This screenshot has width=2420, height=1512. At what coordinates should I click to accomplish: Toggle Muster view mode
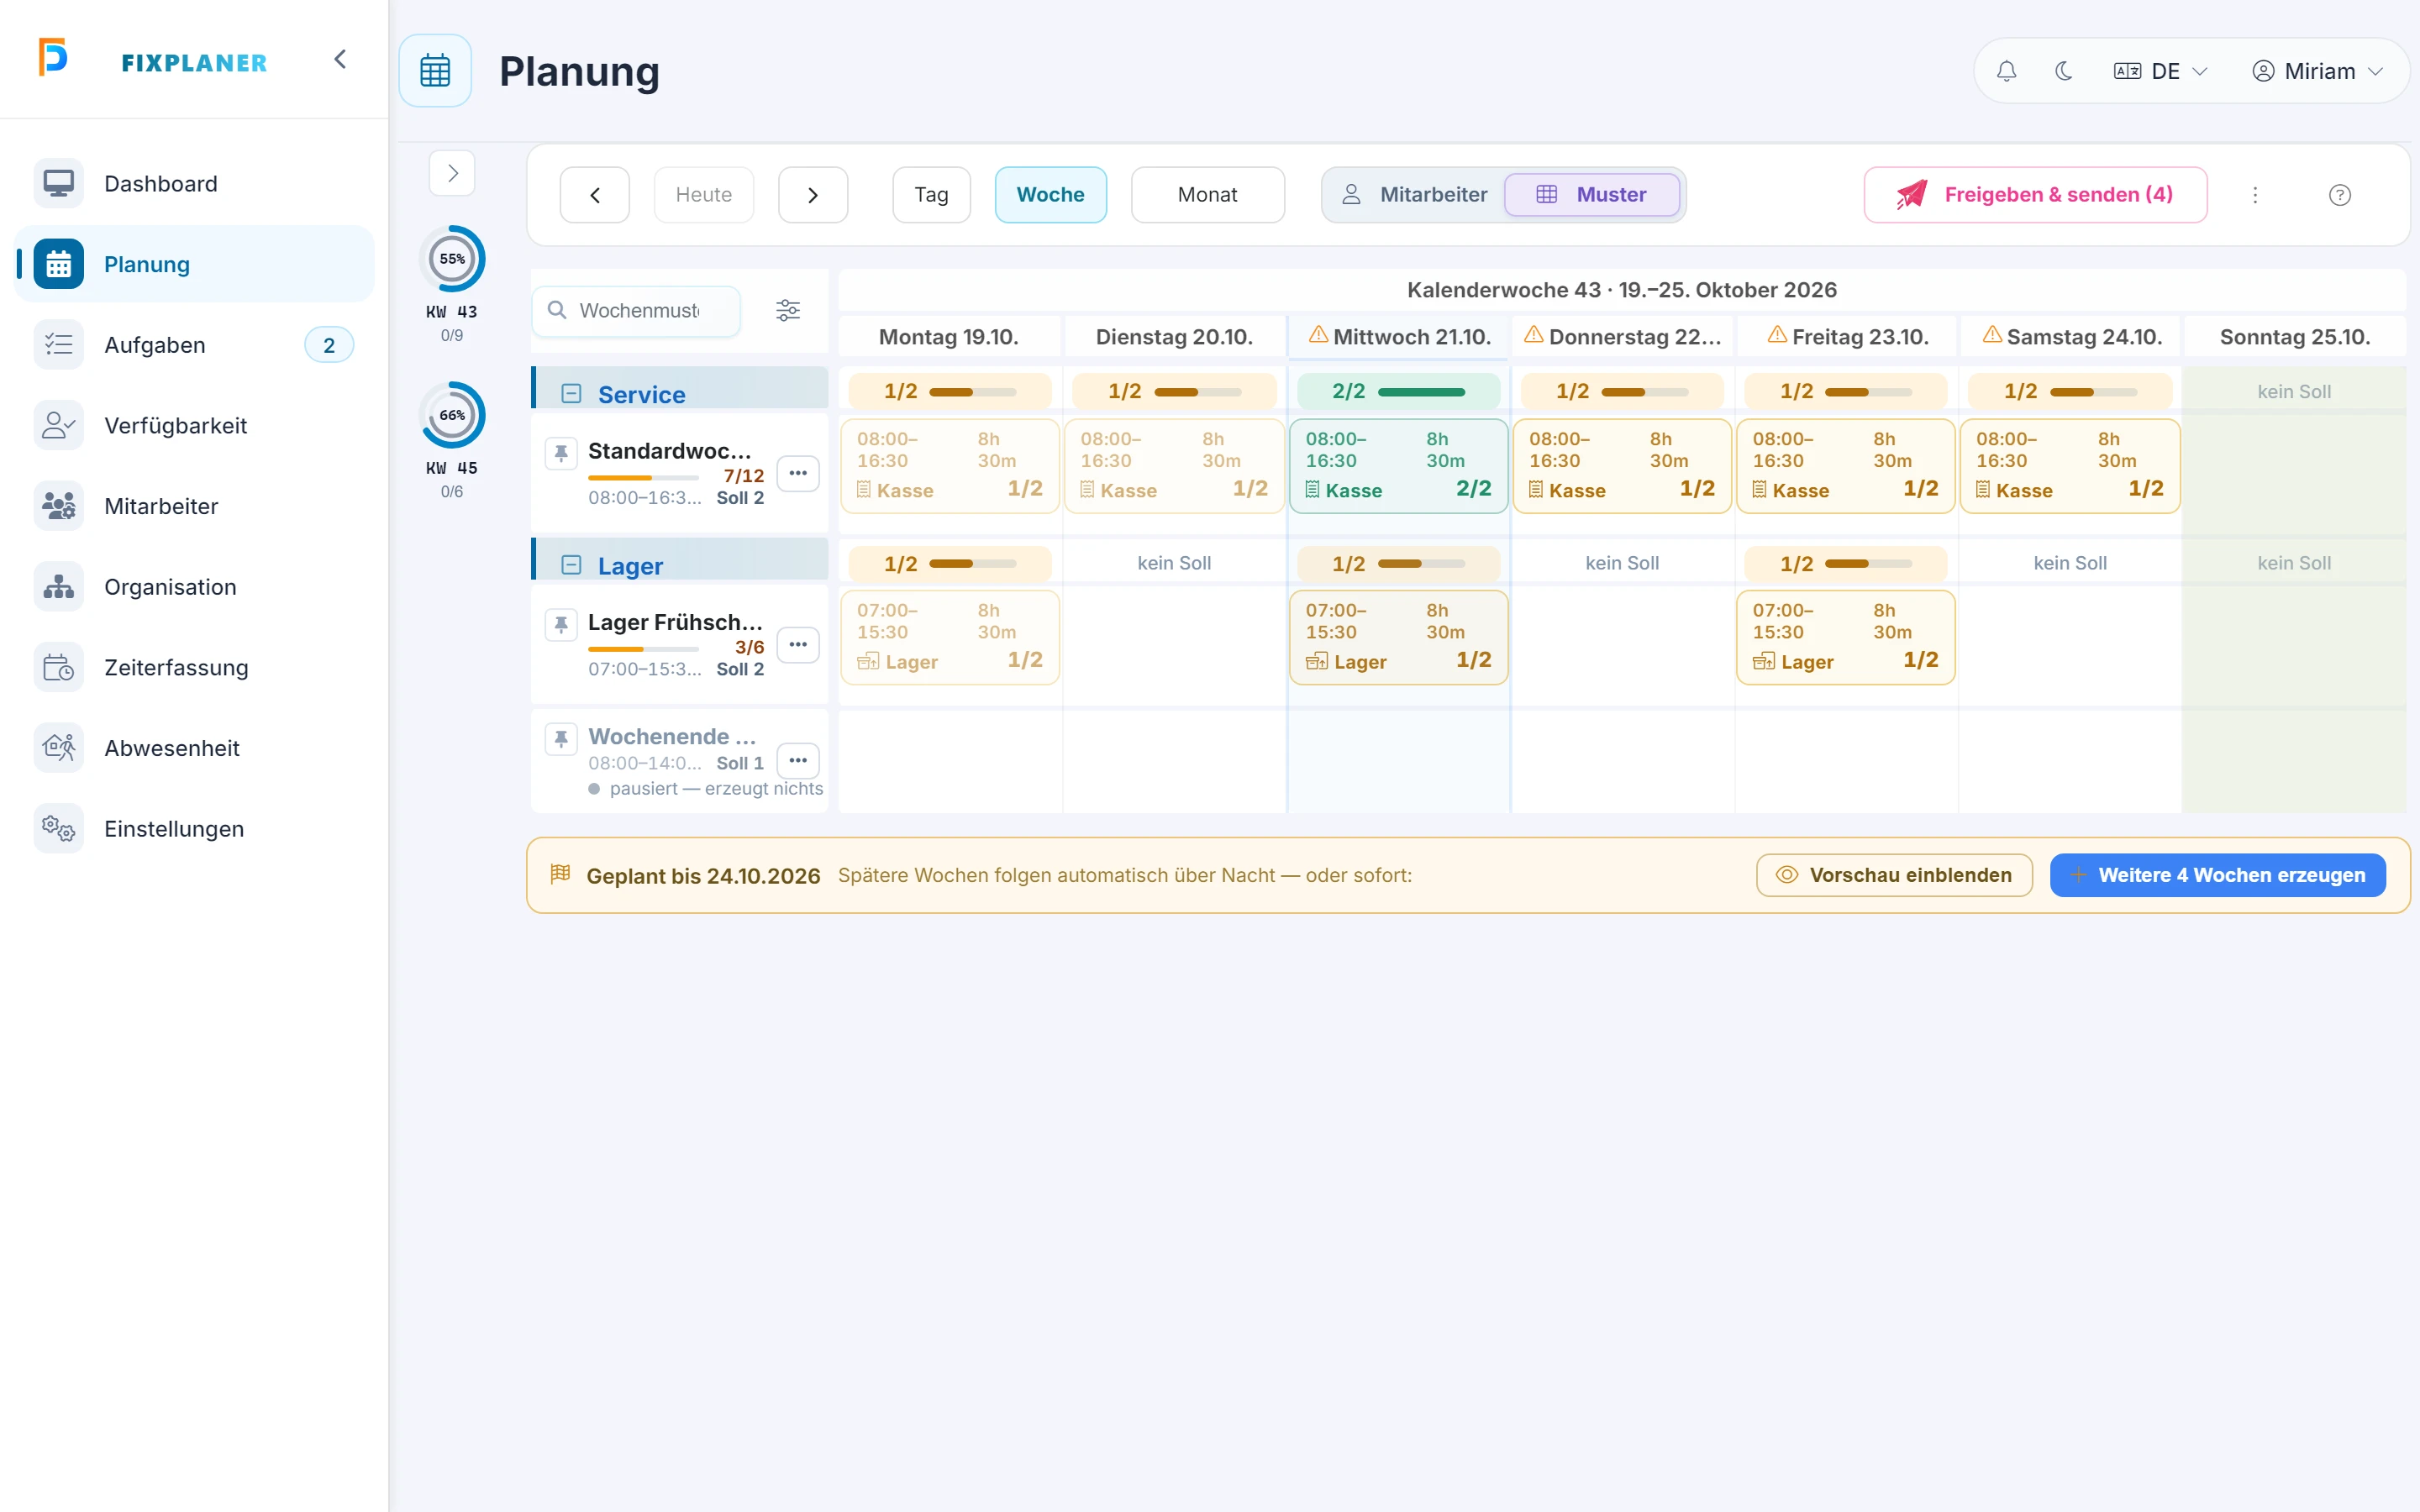[1591, 195]
